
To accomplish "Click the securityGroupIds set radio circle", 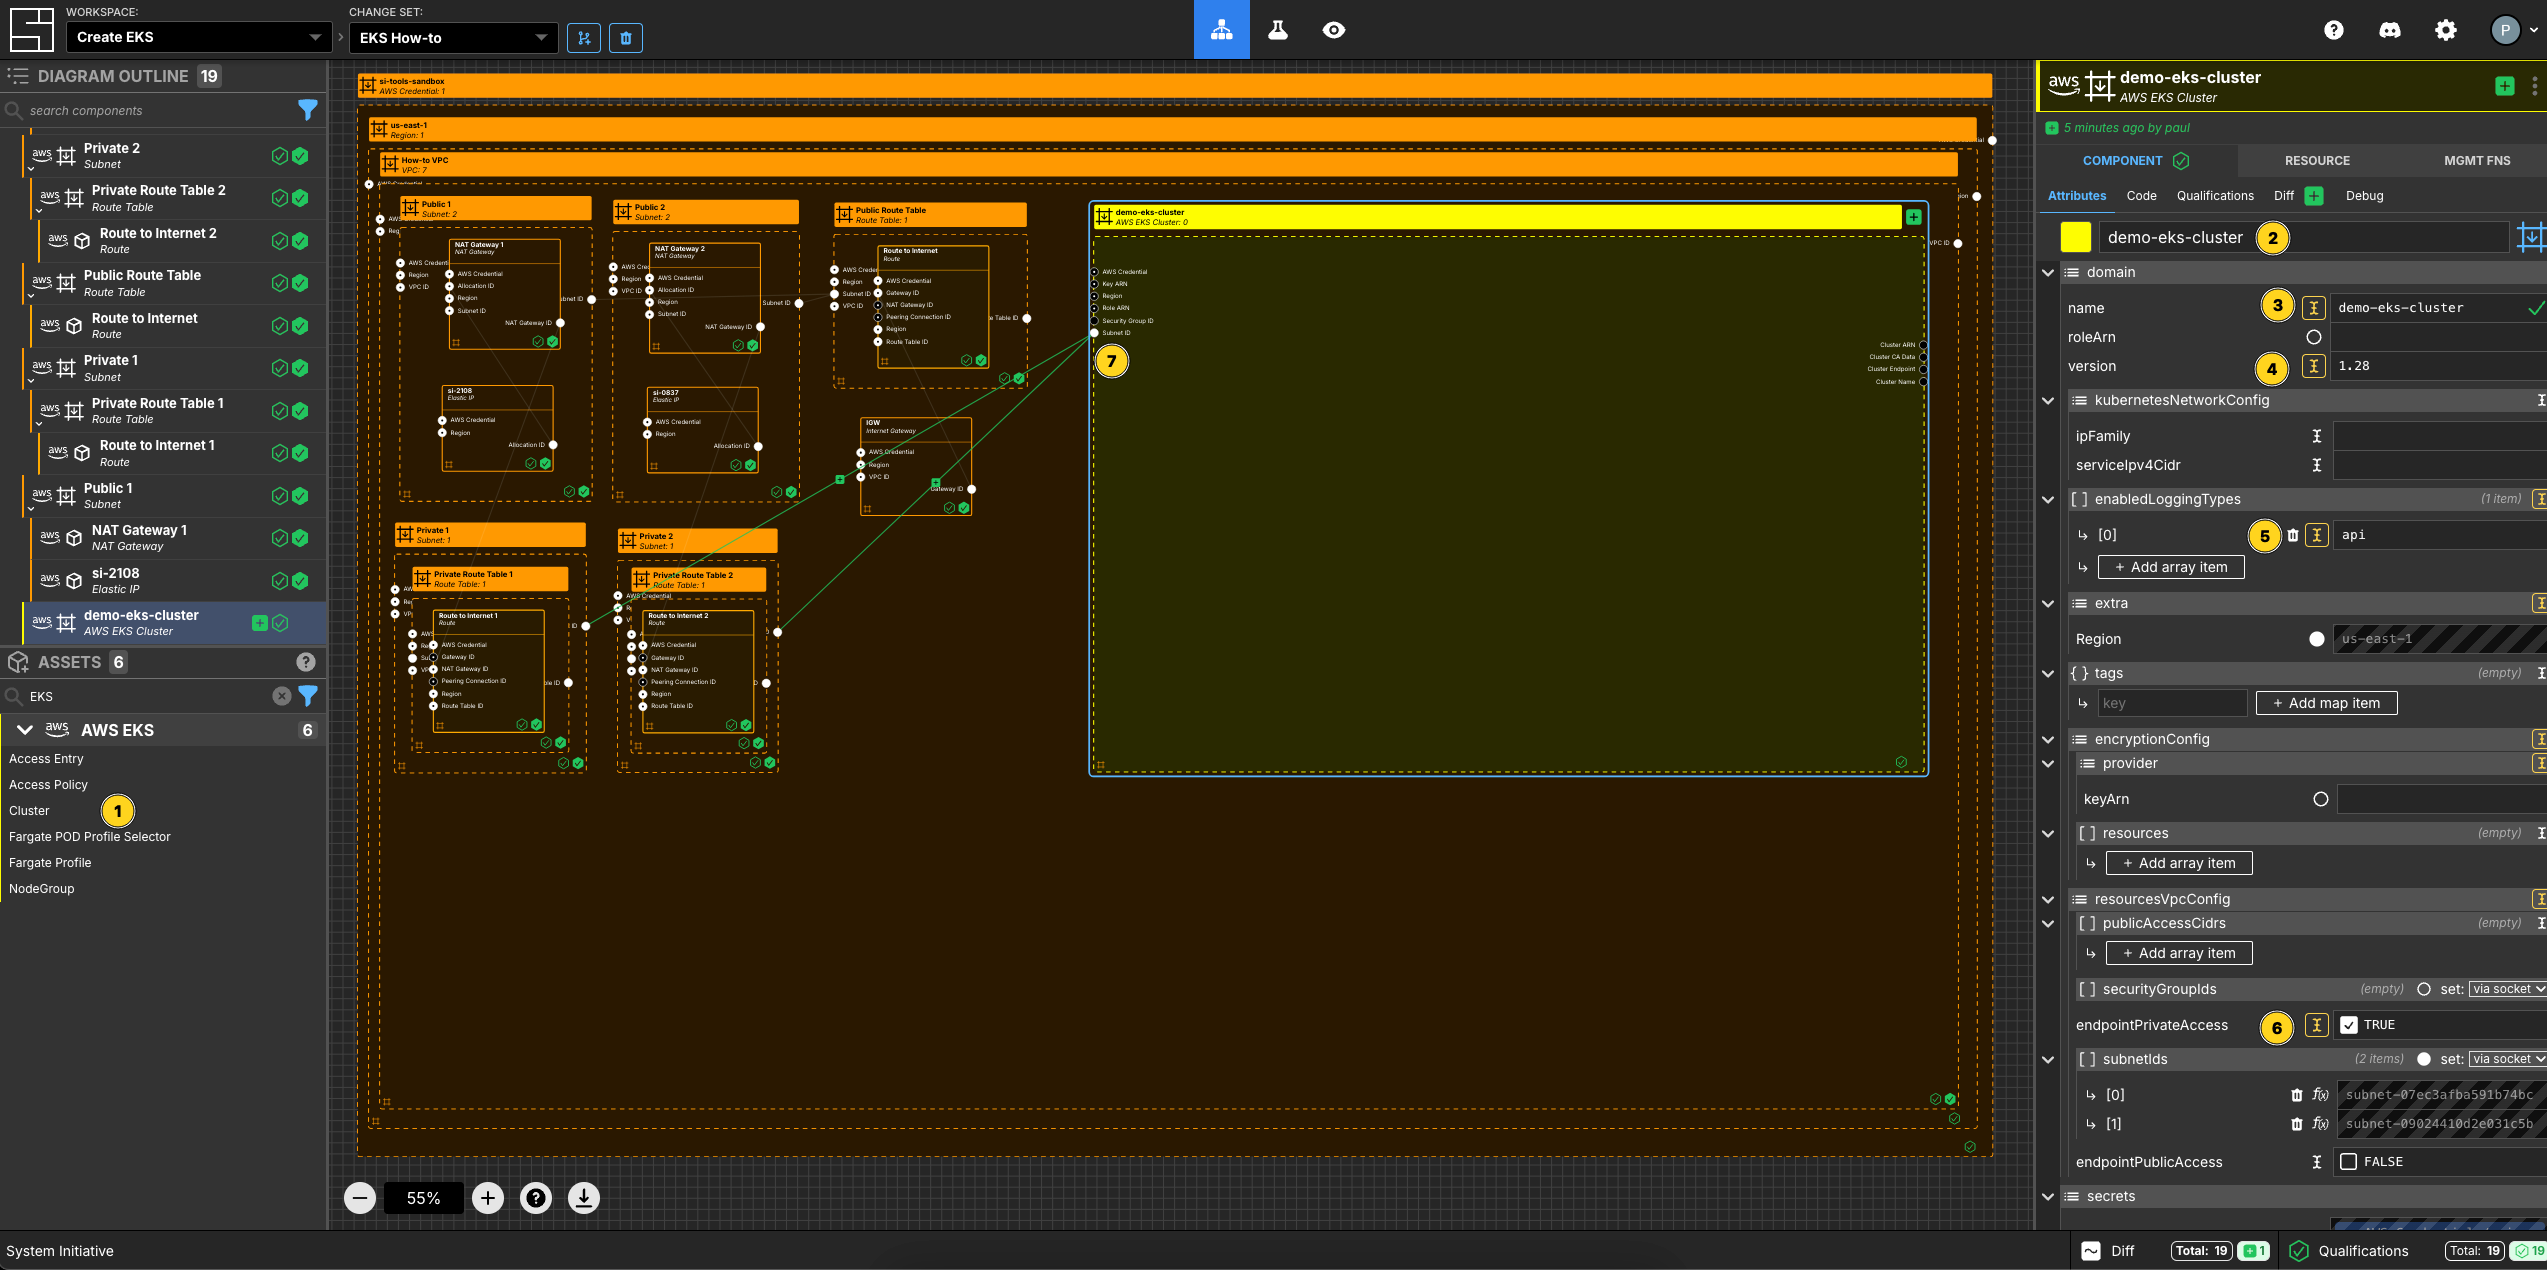I will (2424, 989).
